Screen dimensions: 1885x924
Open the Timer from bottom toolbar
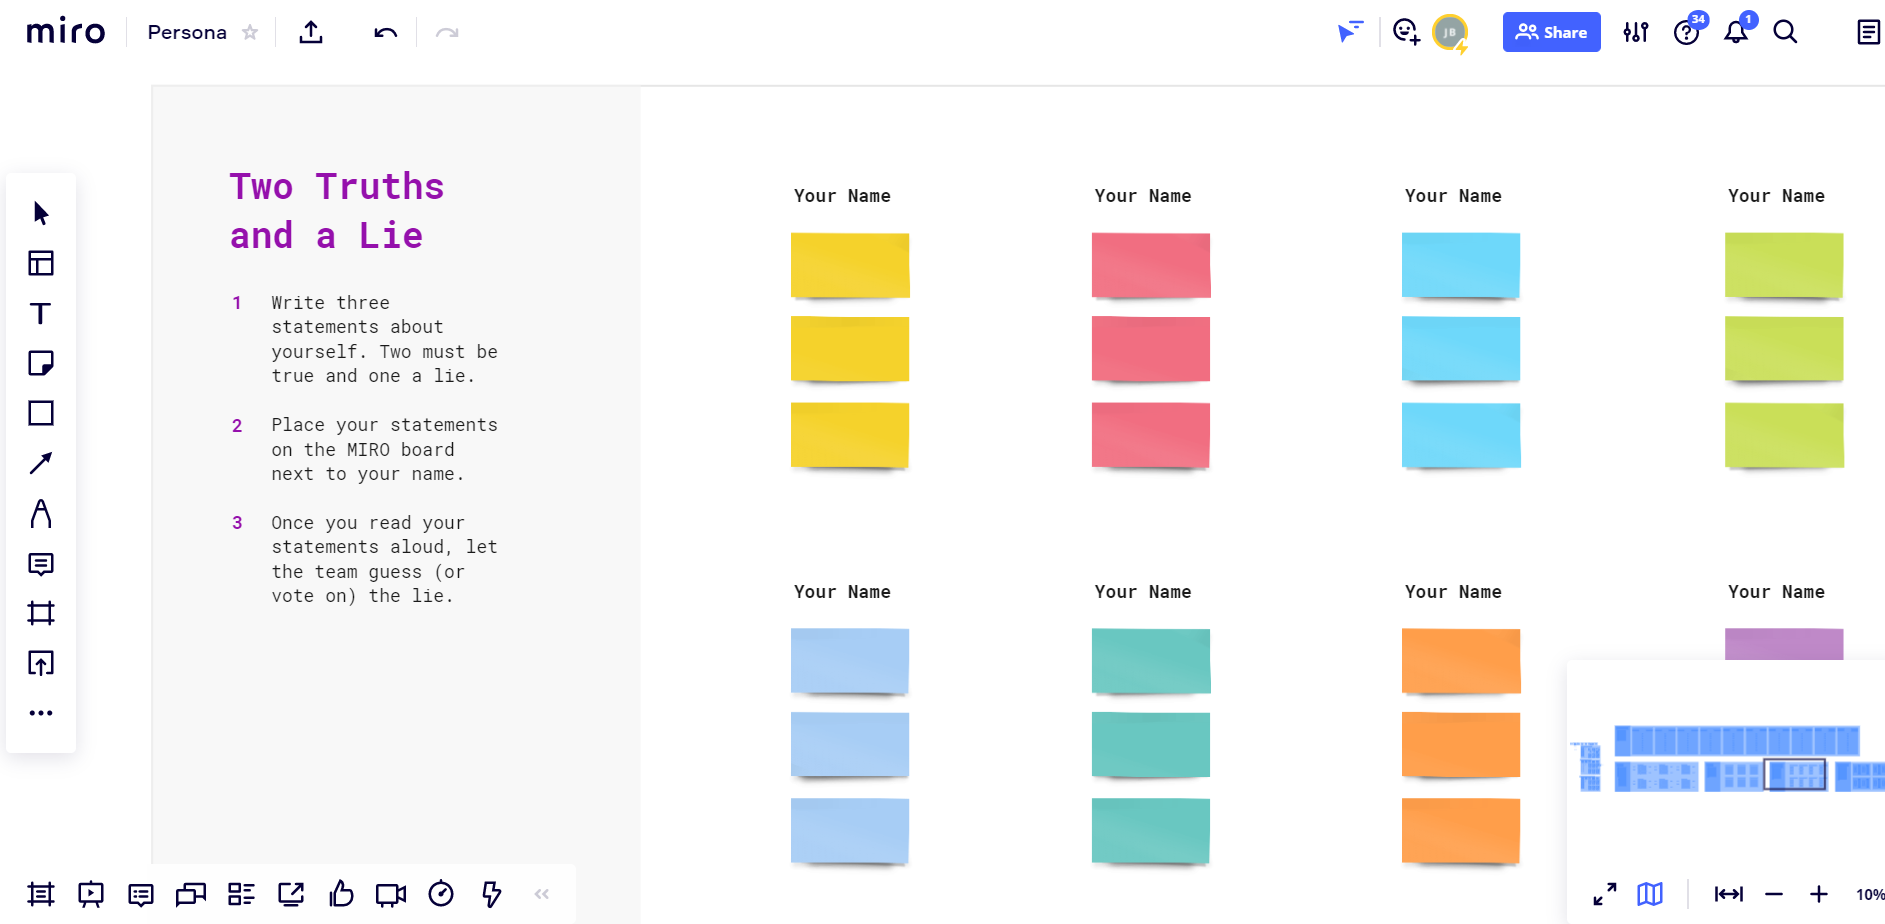tap(441, 894)
